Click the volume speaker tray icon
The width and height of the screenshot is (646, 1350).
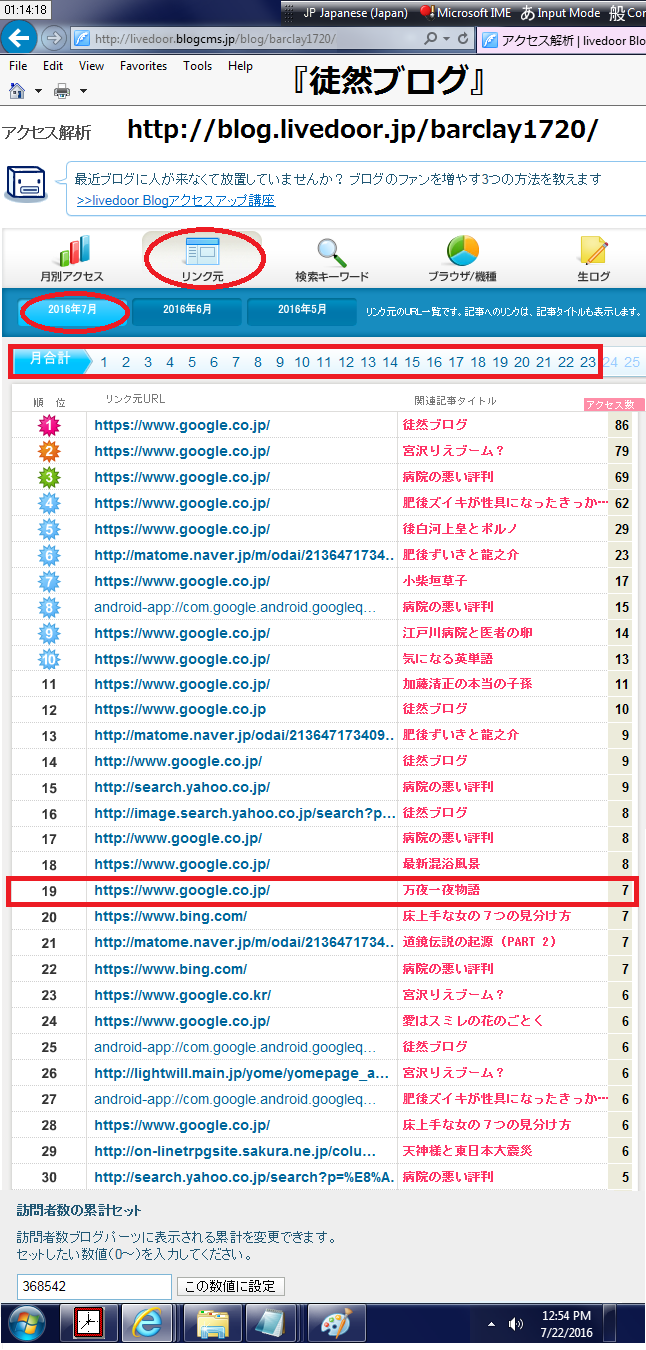point(516,1324)
